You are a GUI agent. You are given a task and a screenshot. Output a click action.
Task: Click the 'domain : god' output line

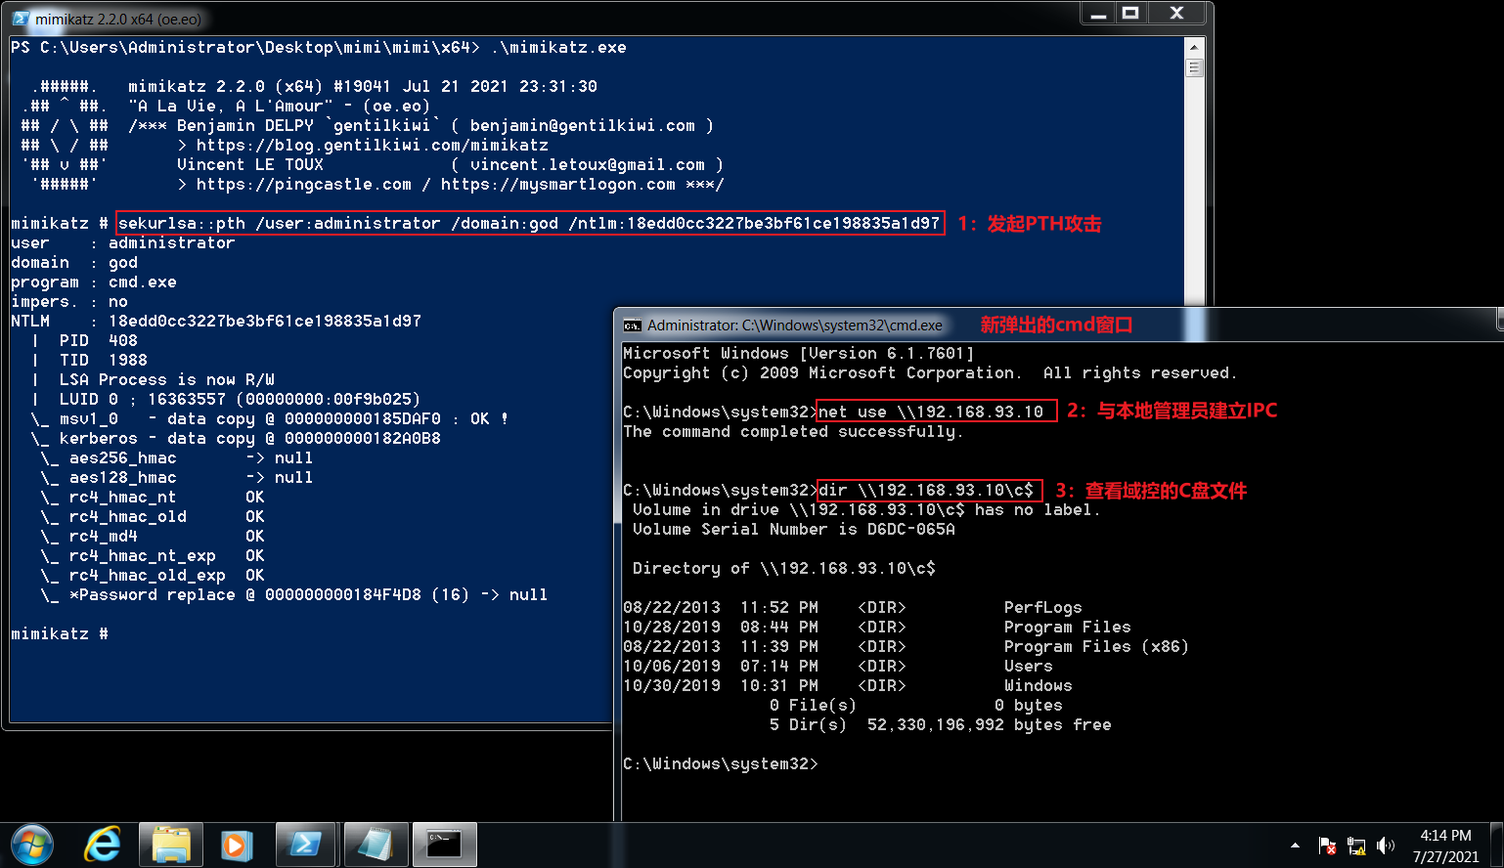[74, 263]
